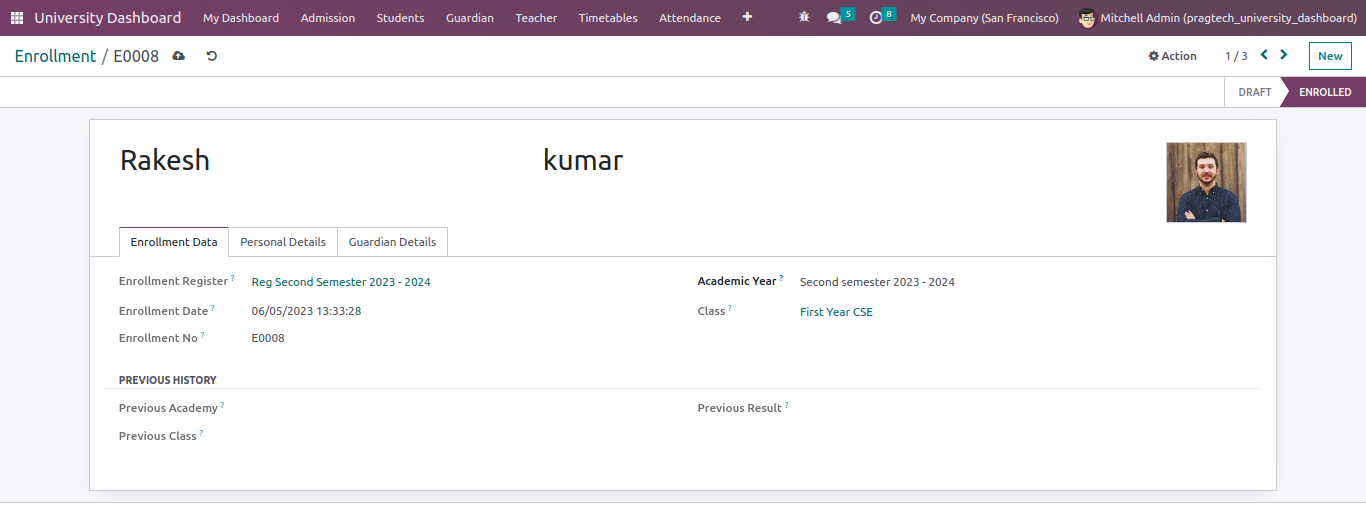Screen dimensions: 1366x510
Task: Set status to Draft
Action: coord(1254,92)
